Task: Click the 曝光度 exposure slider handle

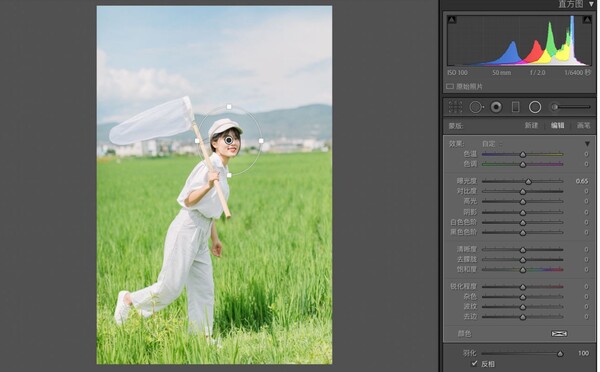Action: [x=528, y=181]
